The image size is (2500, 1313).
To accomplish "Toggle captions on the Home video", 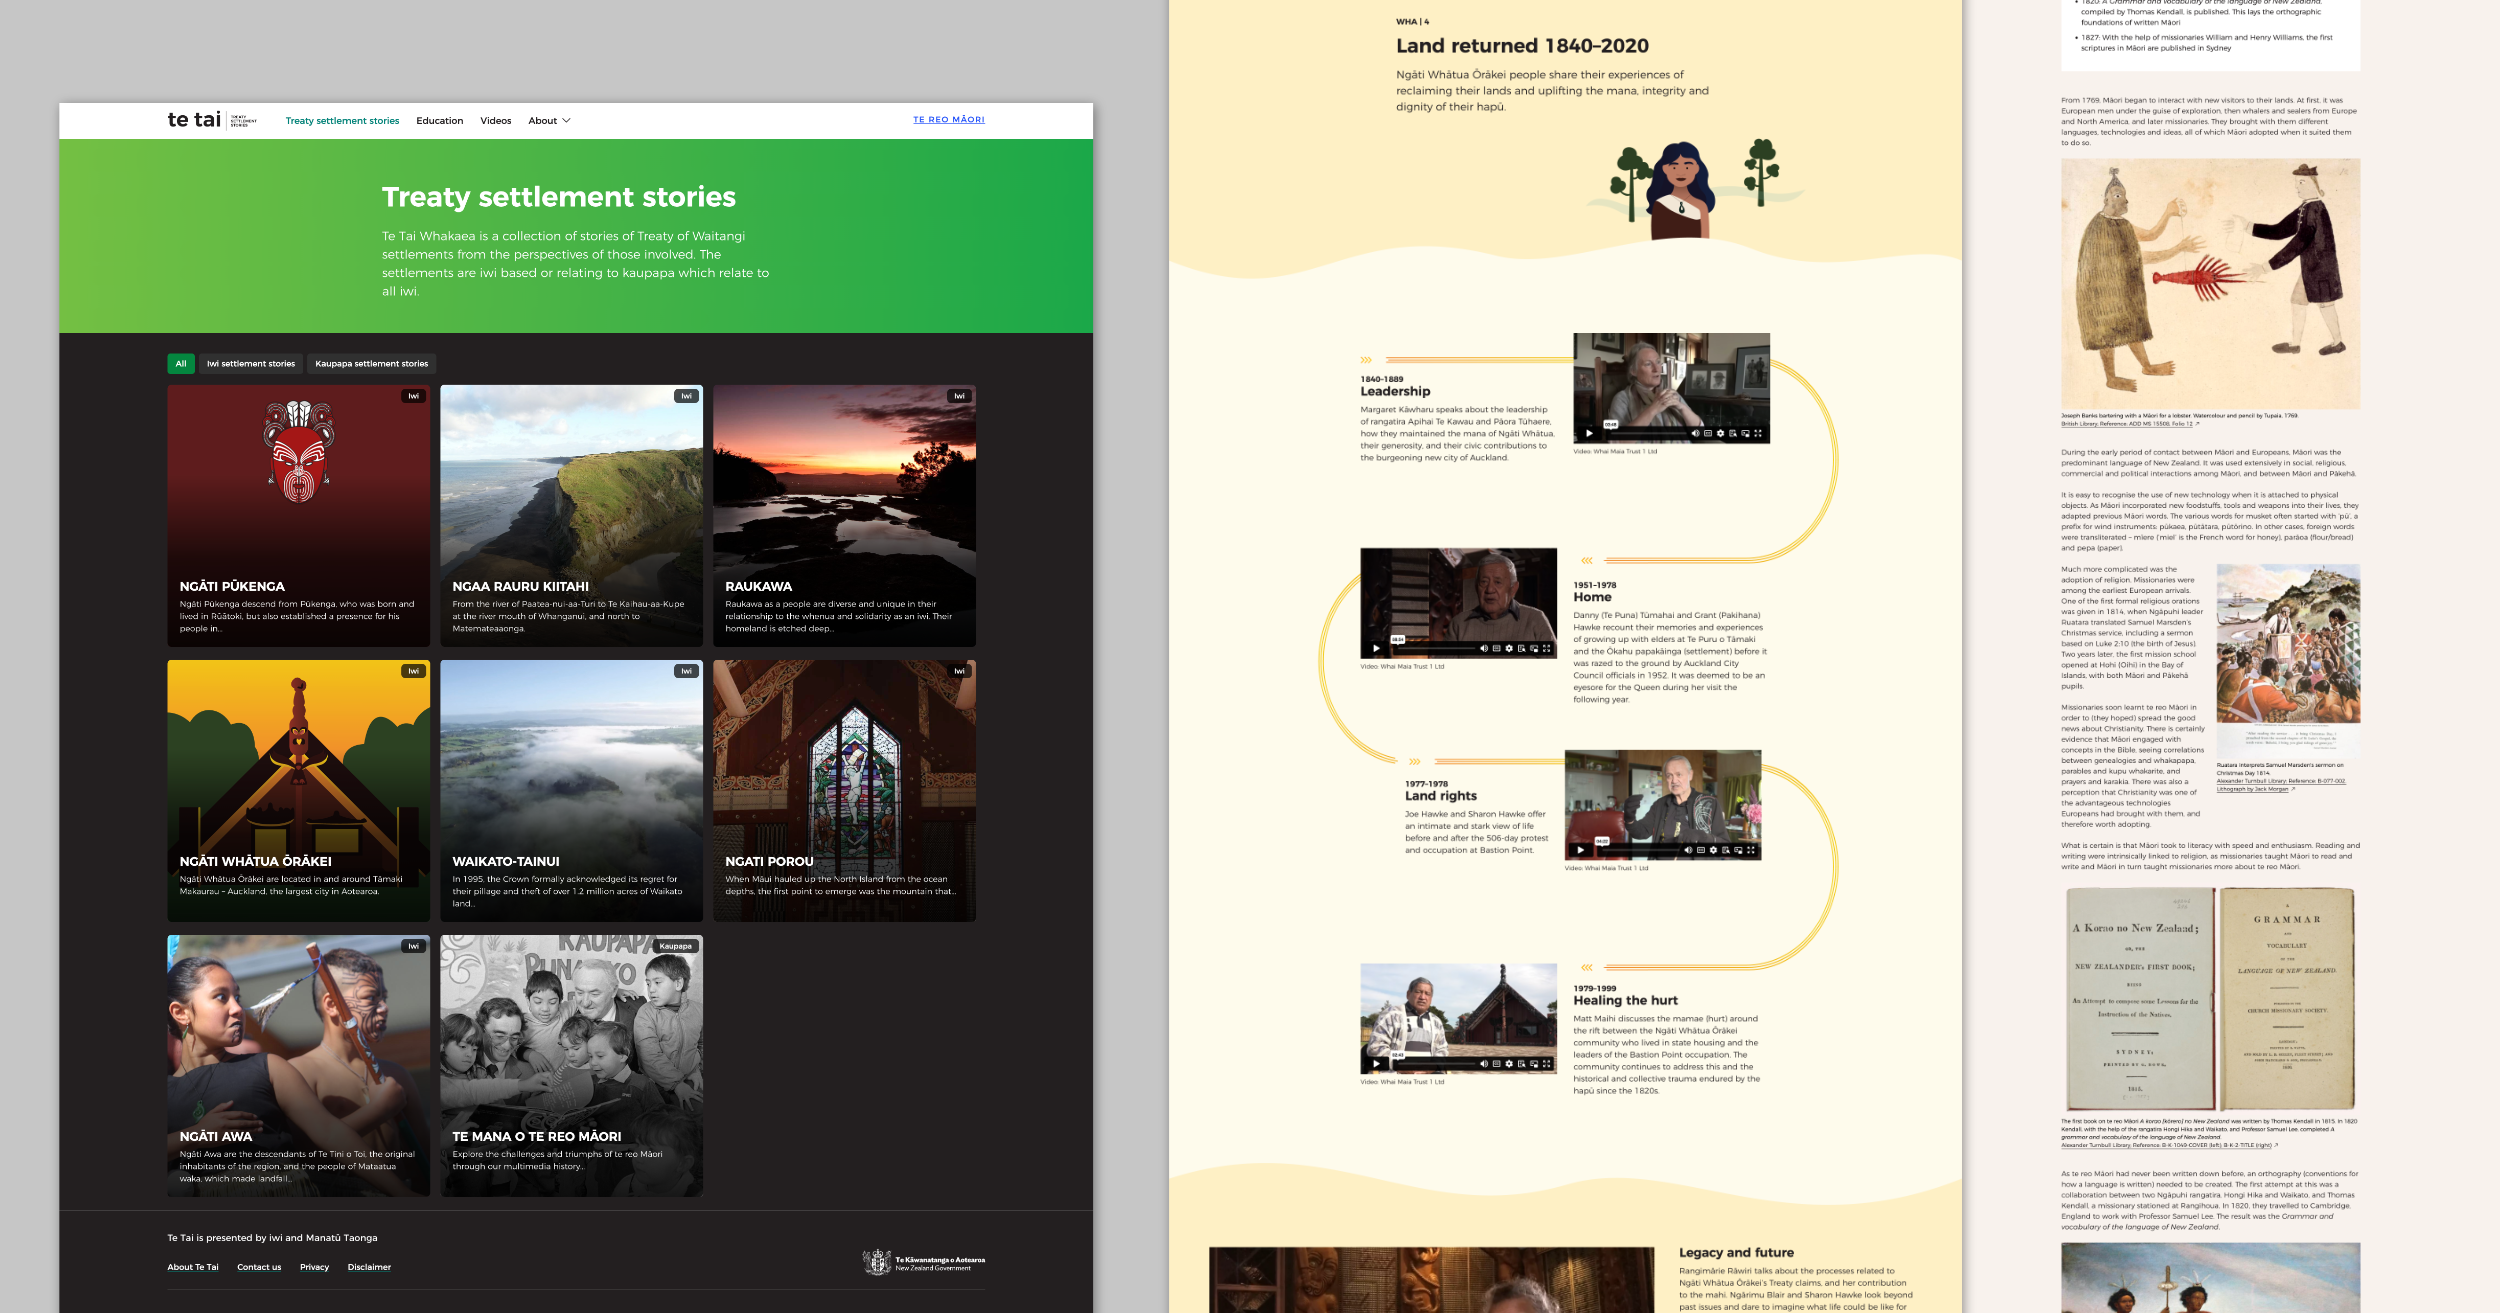I will pos(1496,648).
